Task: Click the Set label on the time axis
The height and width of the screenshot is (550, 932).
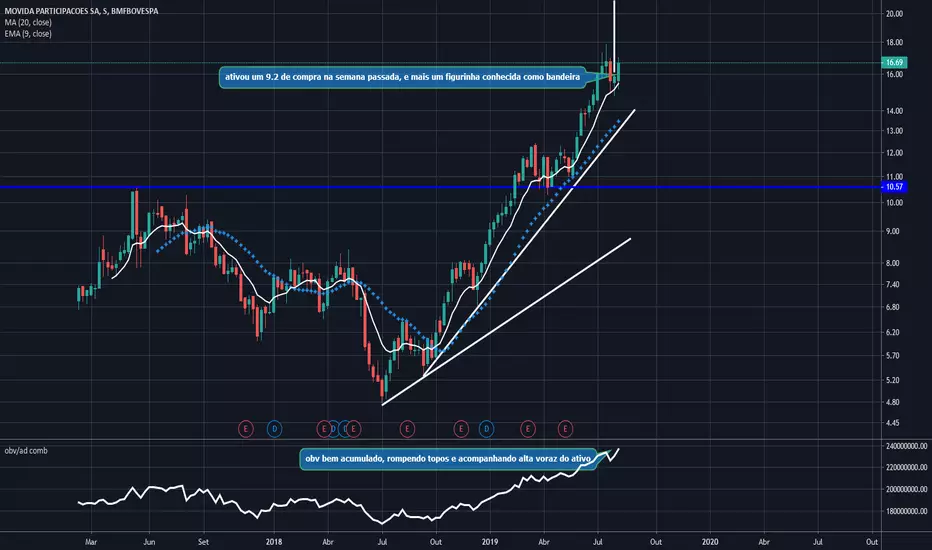Action: click(203, 542)
